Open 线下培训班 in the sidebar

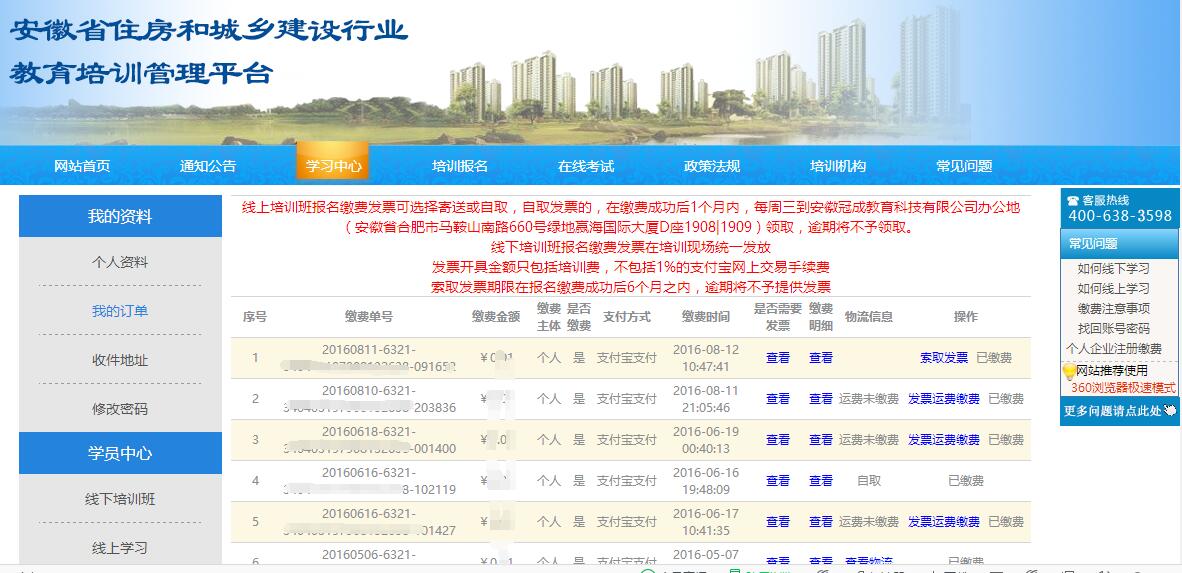click(120, 499)
